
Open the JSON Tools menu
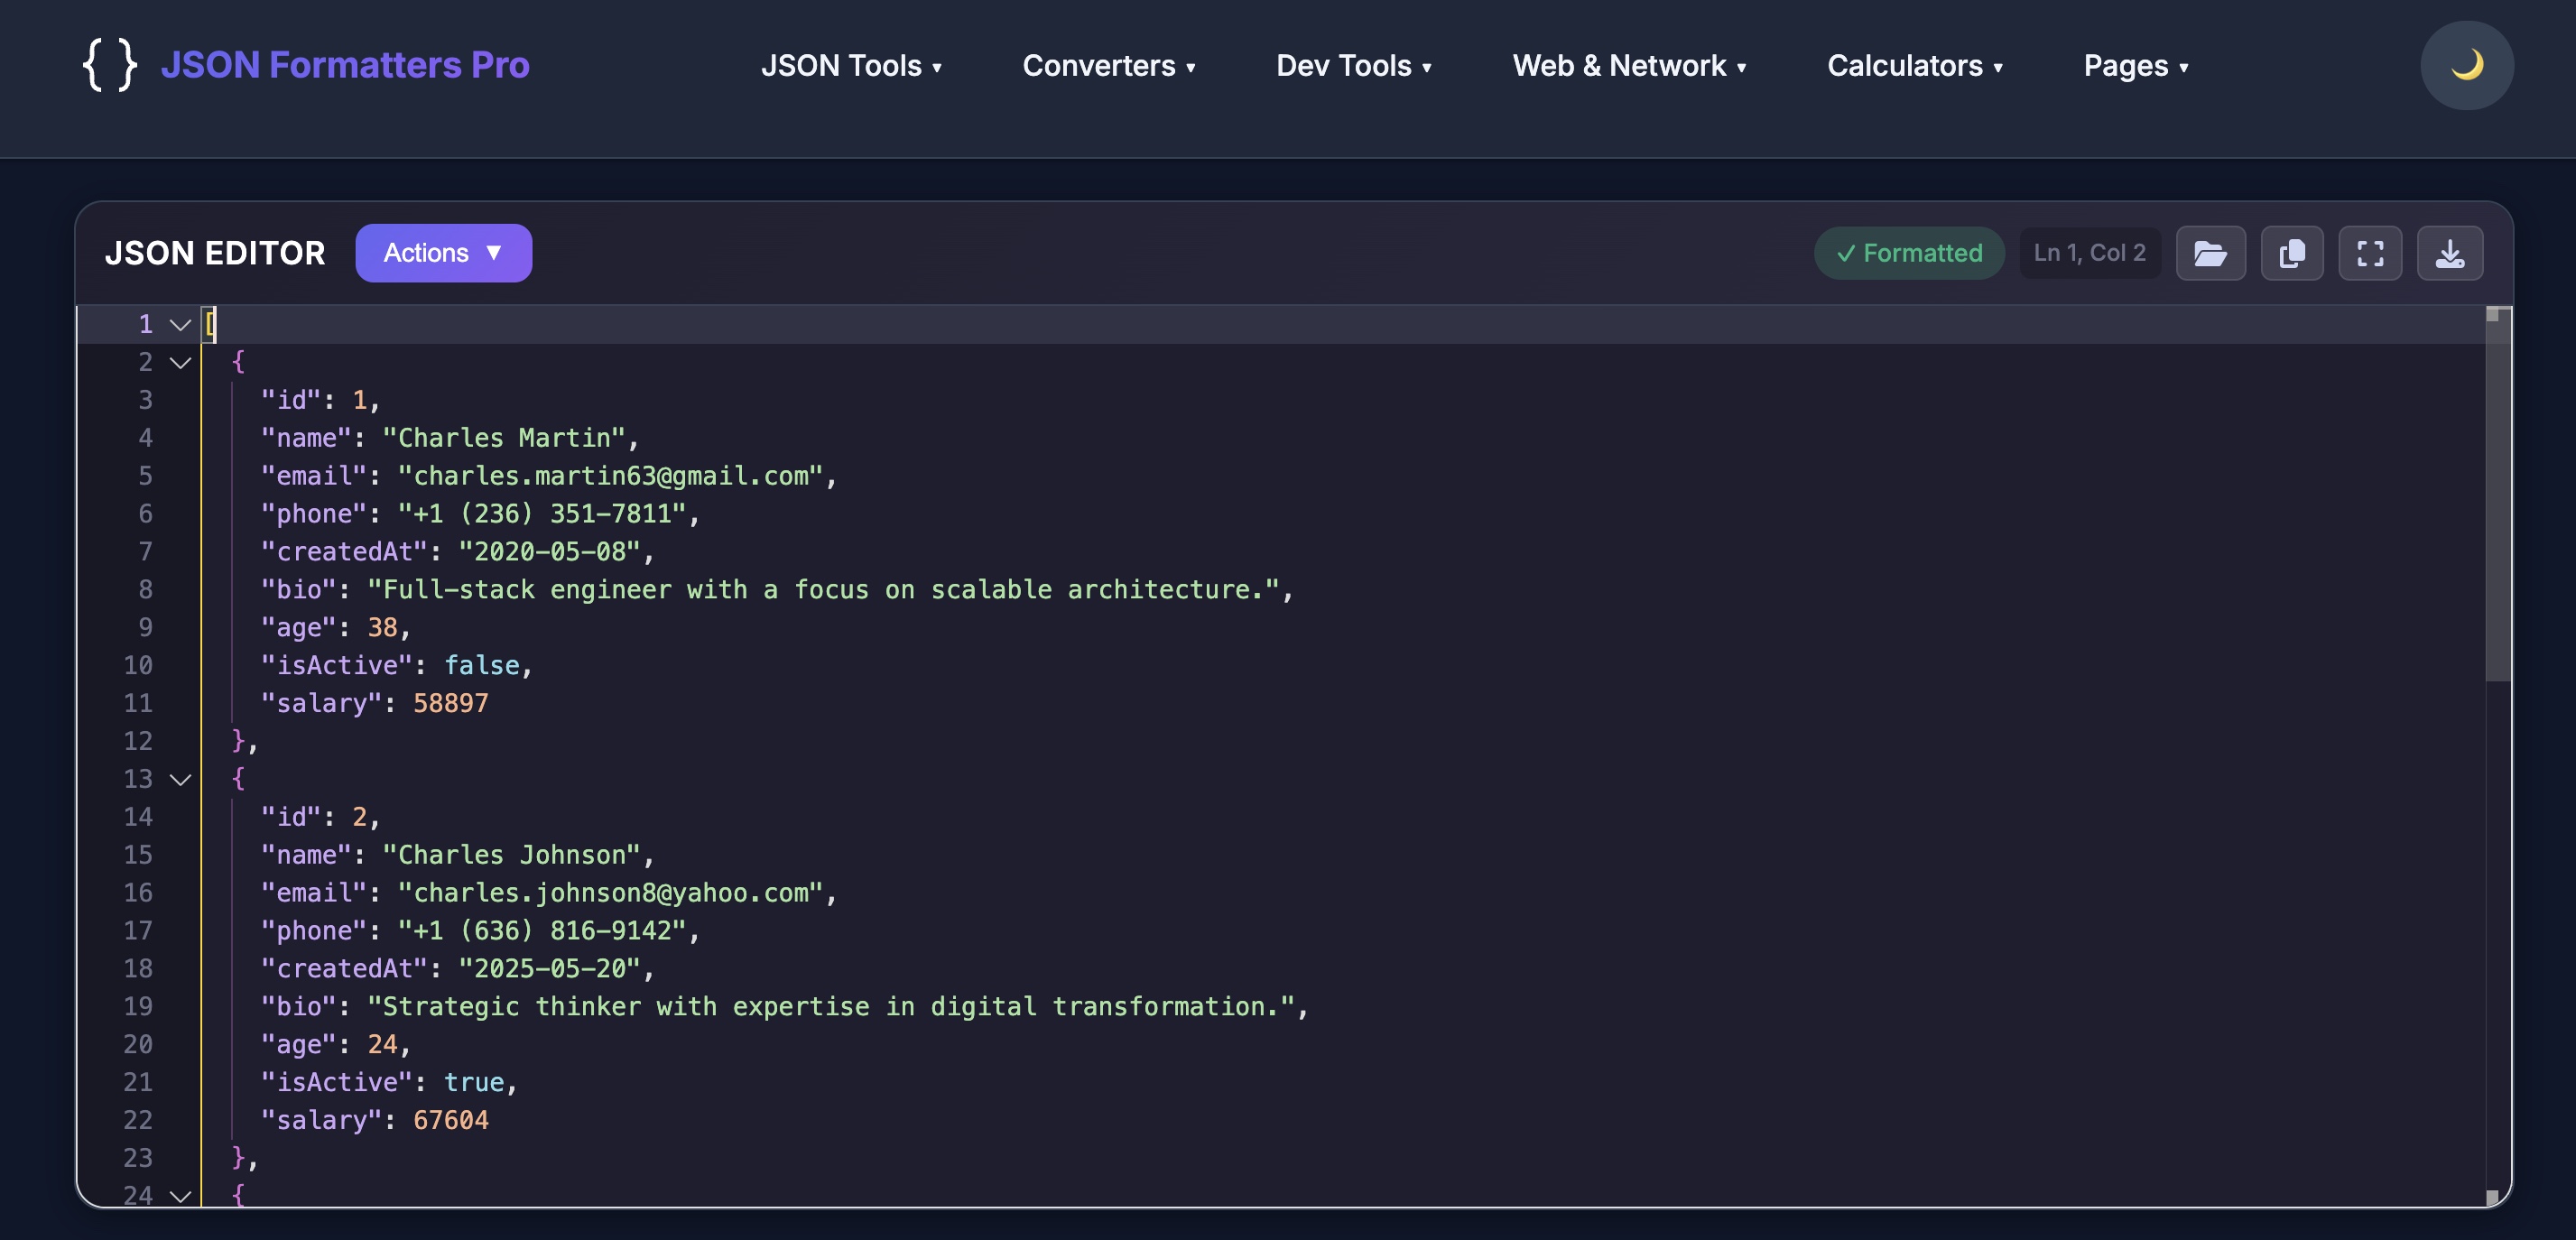click(851, 65)
